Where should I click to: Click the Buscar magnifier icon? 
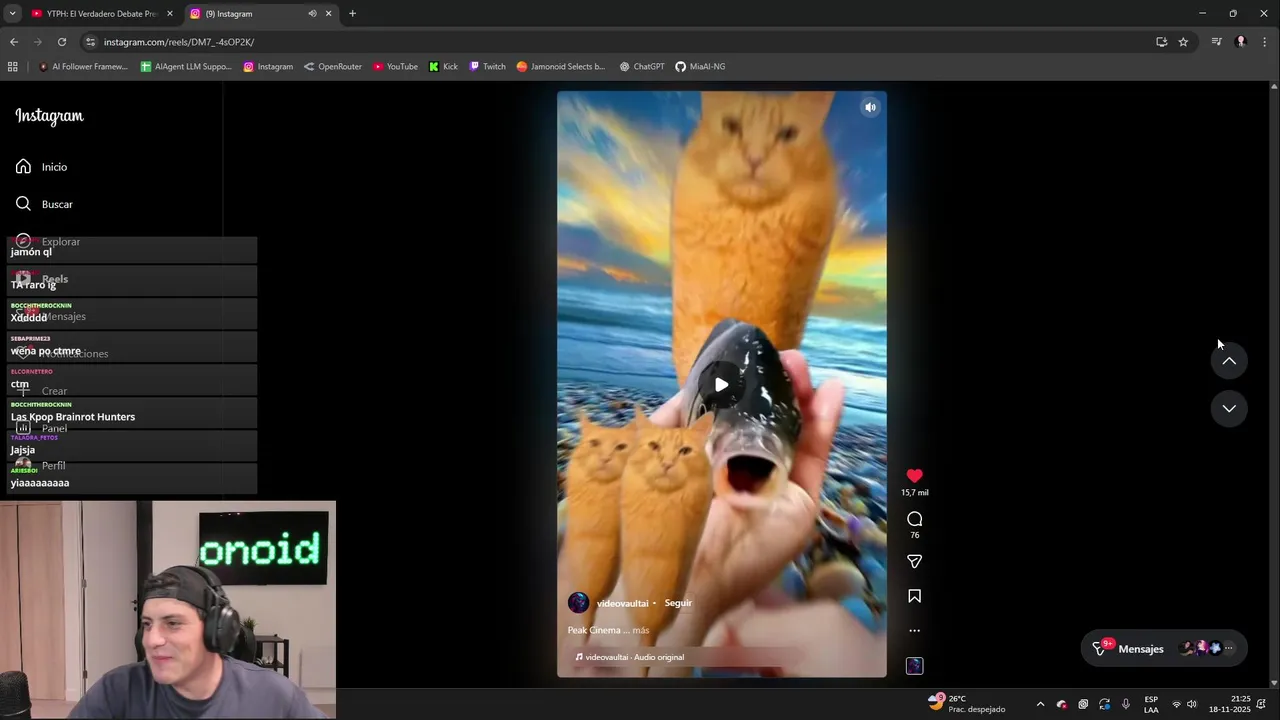[x=23, y=204]
